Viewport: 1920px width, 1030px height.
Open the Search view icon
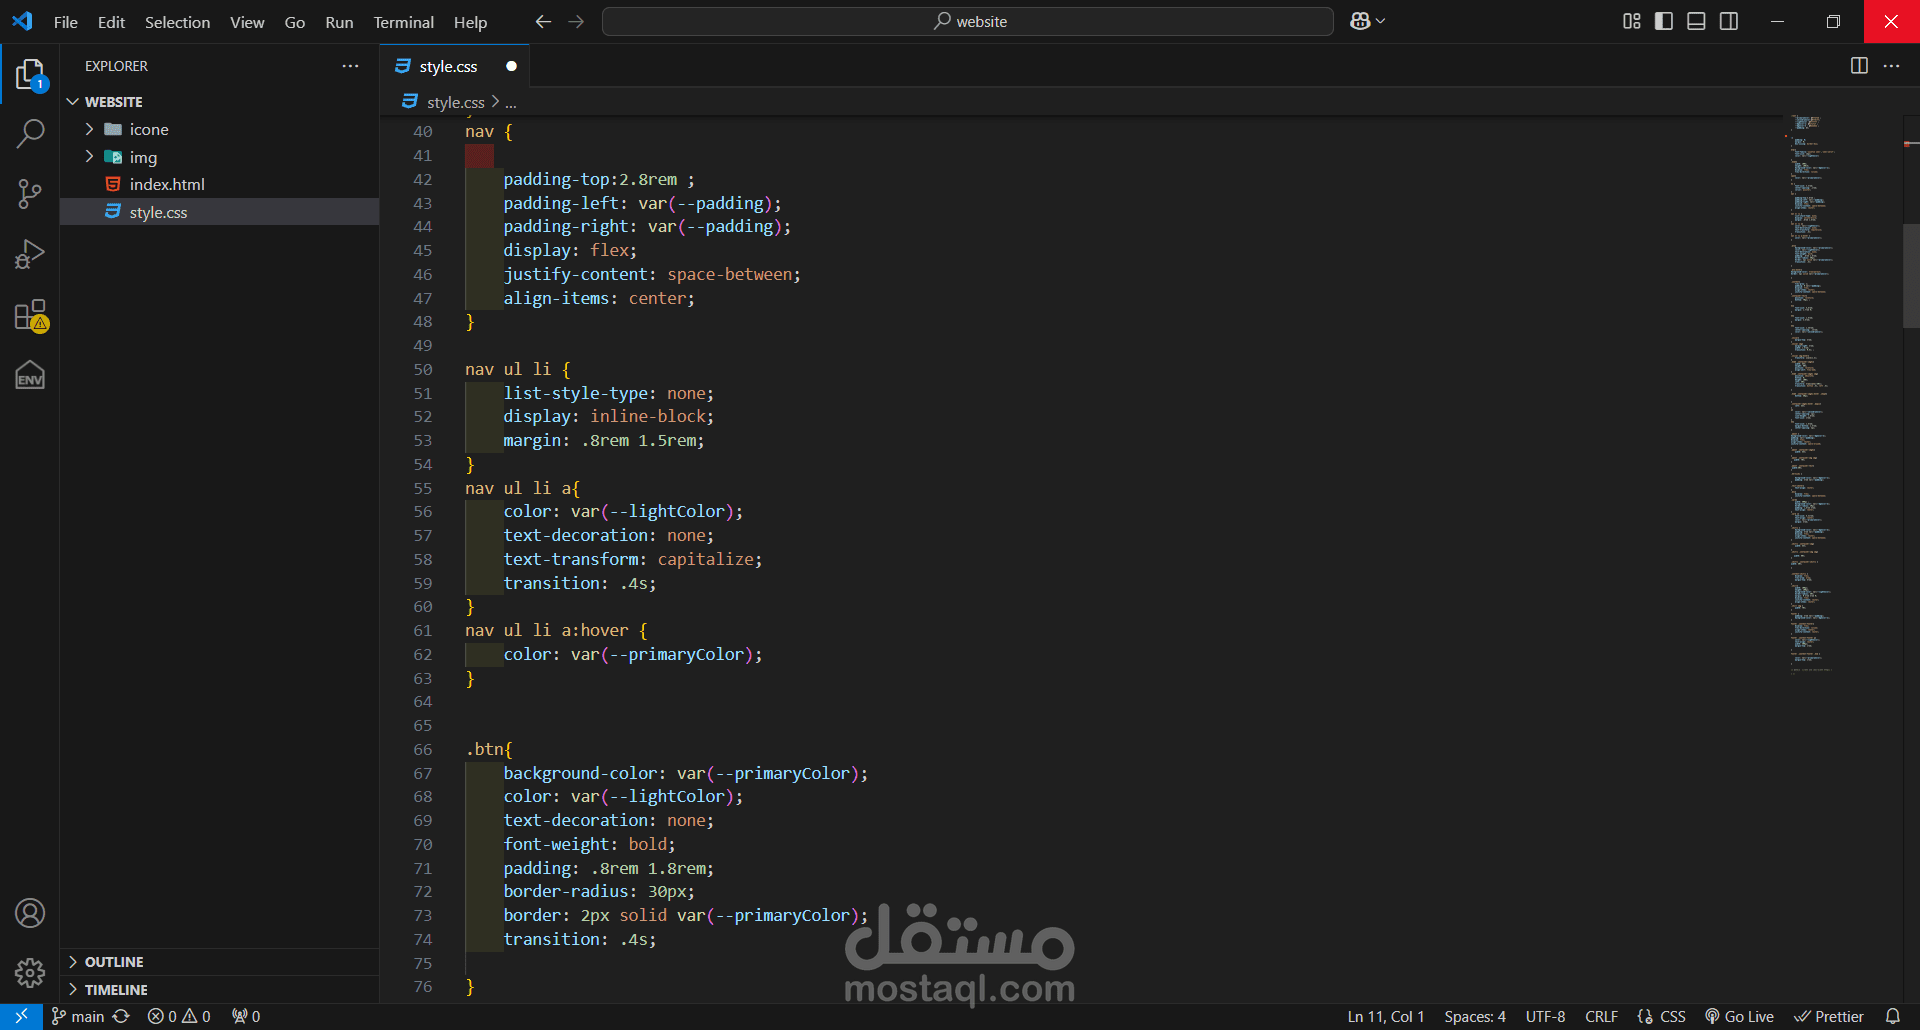point(30,134)
